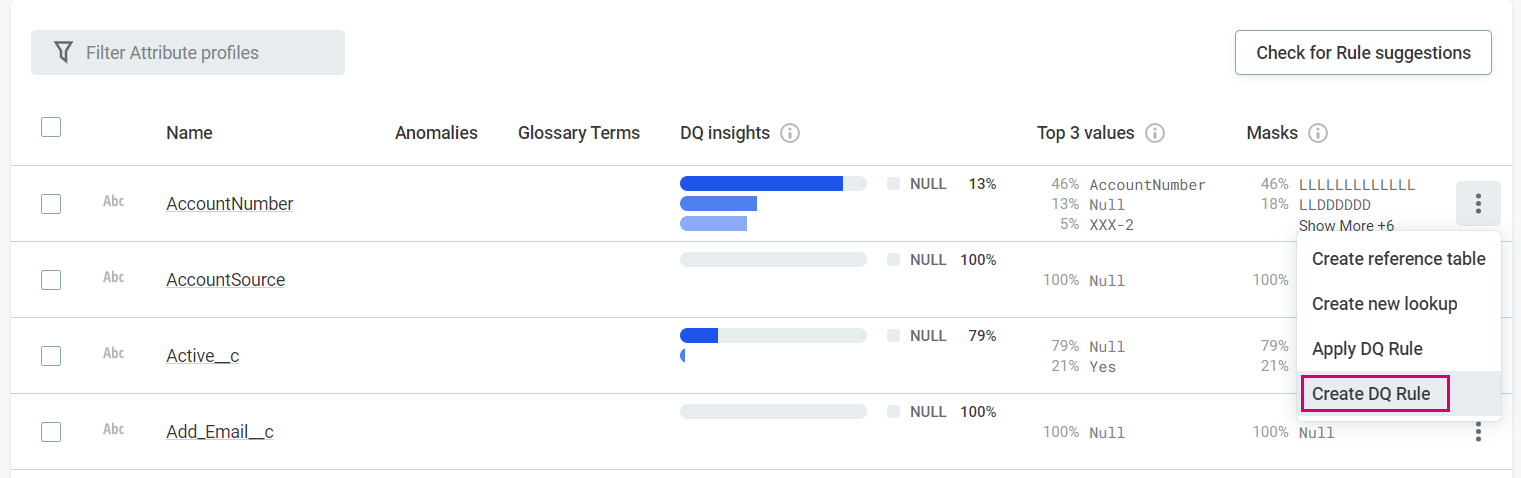The width and height of the screenshot is (1521, 478).
Task: Check the AccountNumber row checkbox
Action: 51,204
